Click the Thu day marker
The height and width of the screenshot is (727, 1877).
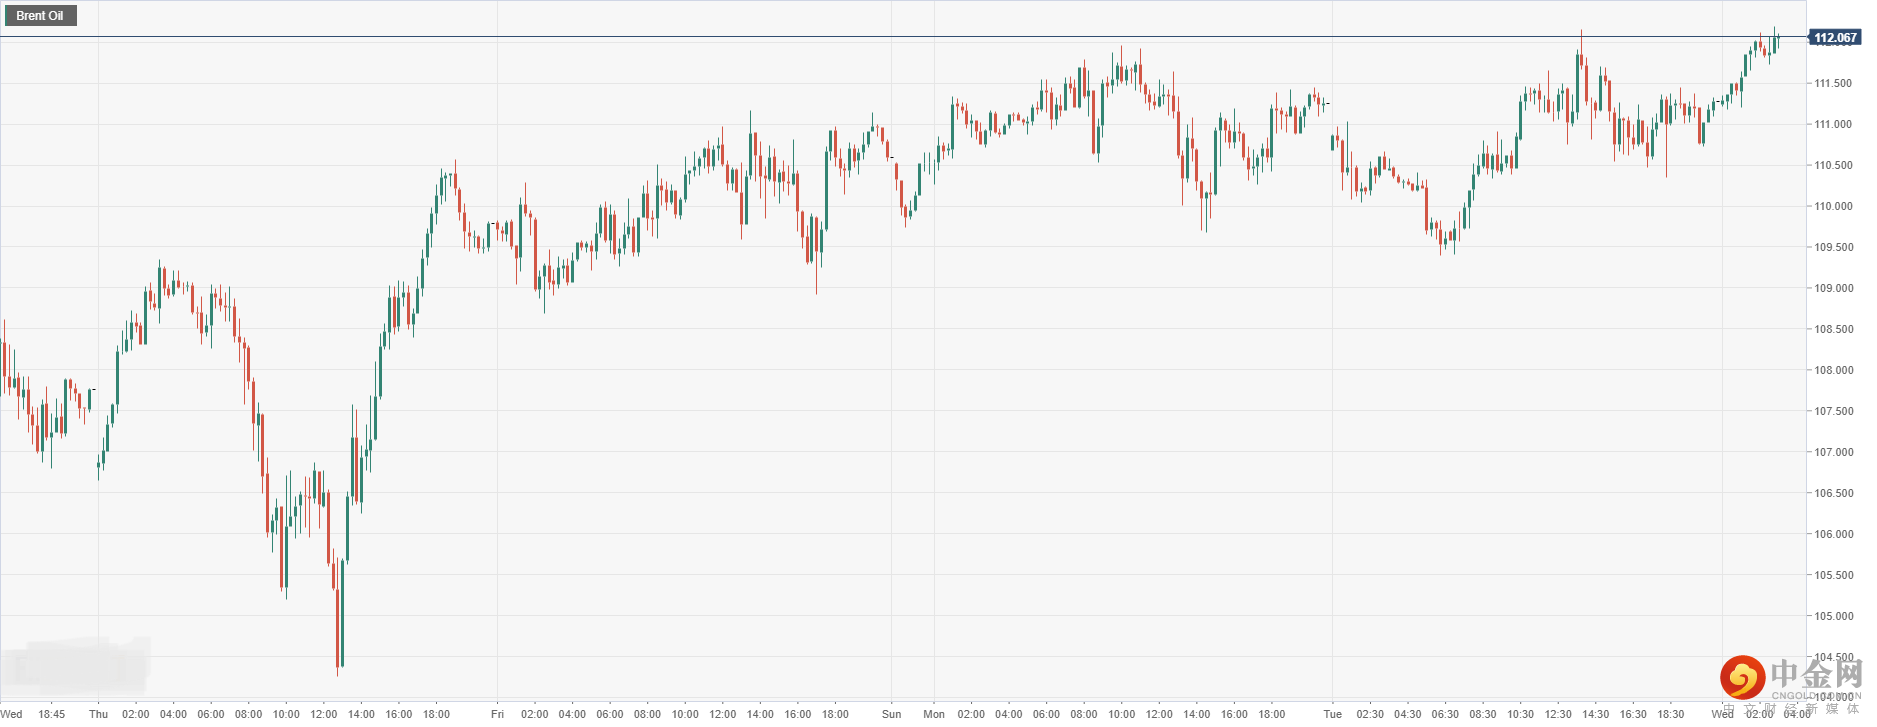click(98, 714)
